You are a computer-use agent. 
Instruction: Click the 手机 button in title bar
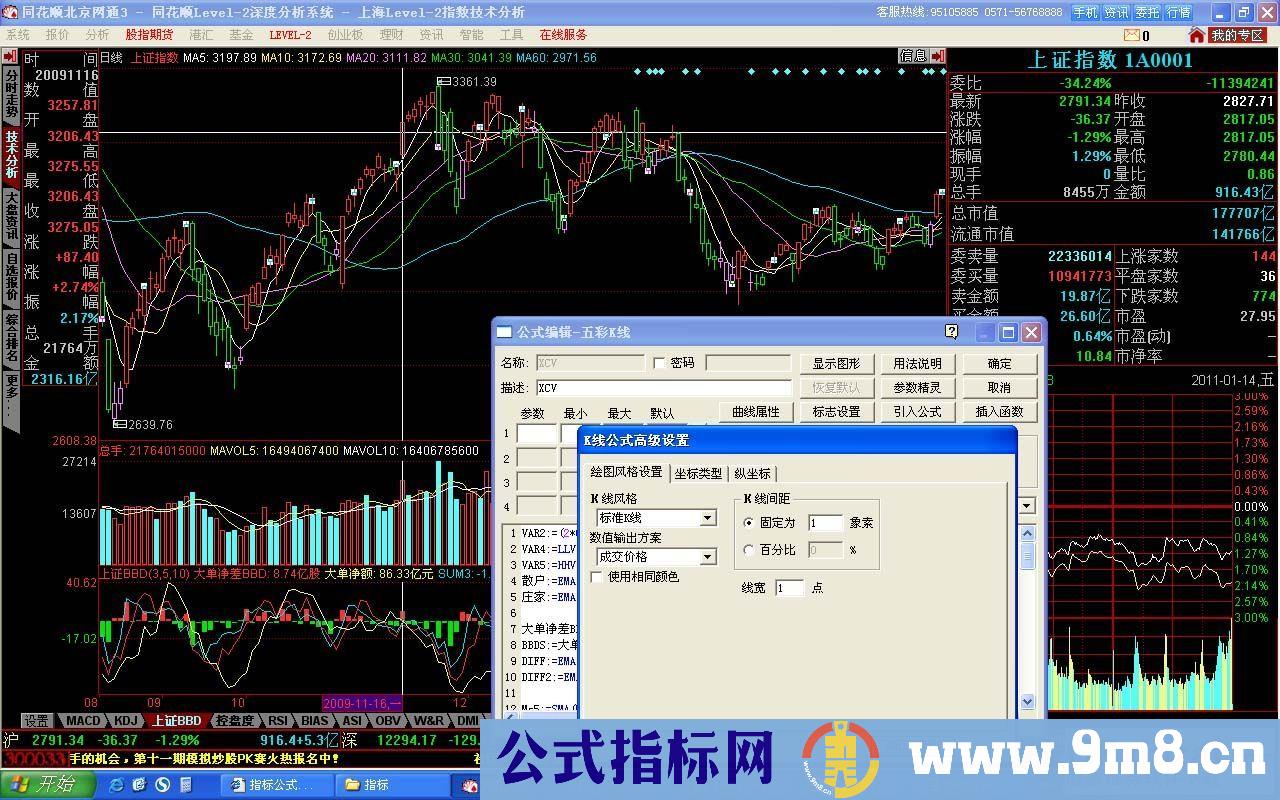click(x=1085, y=12)
